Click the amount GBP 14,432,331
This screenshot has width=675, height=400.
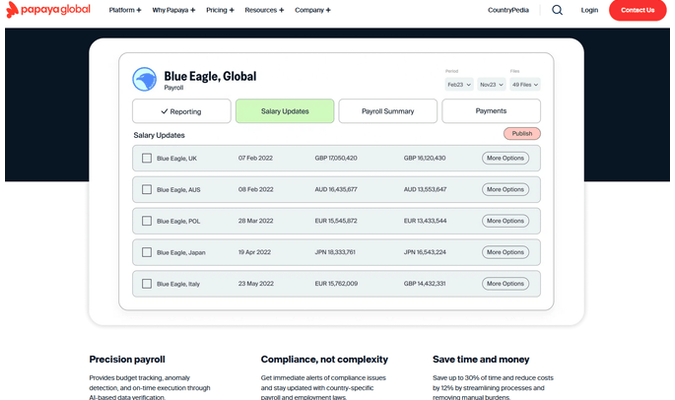(x=424, y=284)
